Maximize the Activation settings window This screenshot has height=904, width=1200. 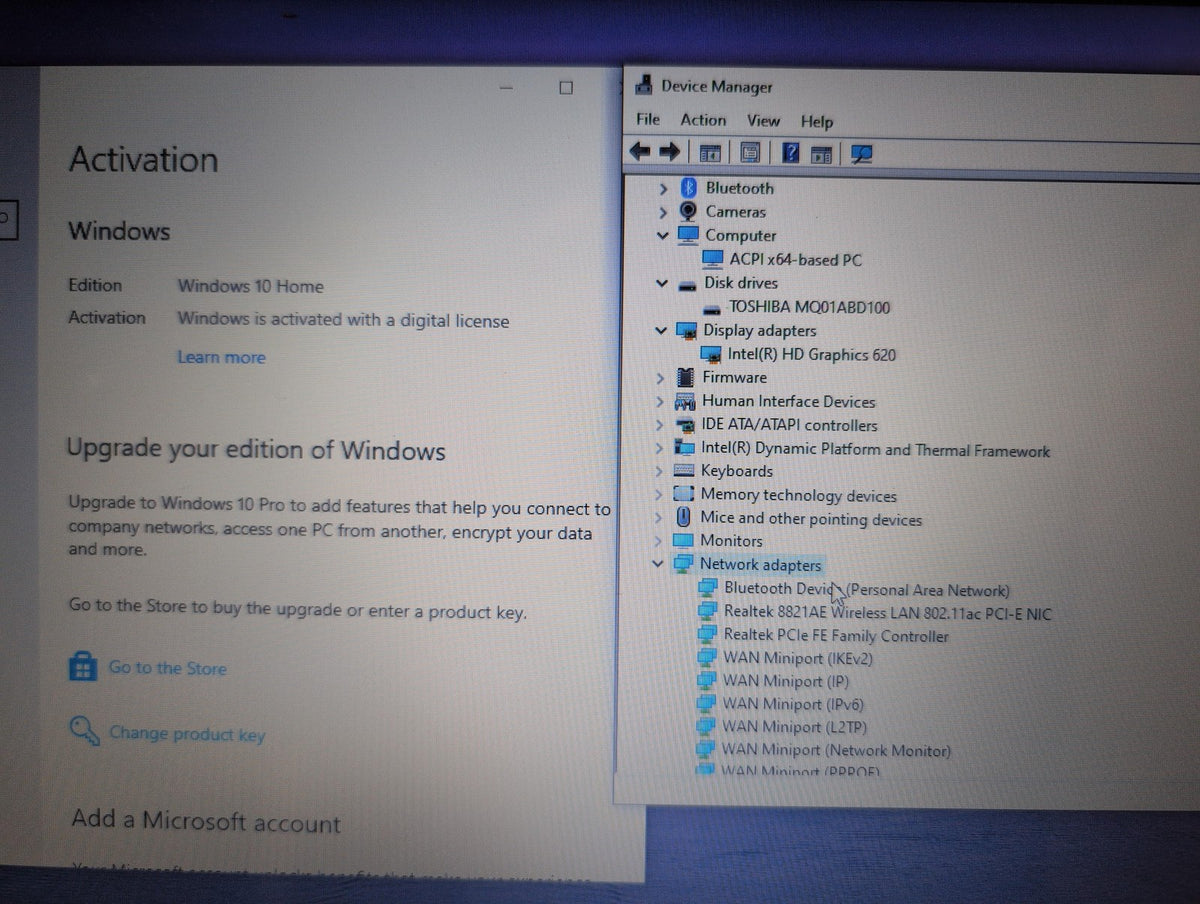[566, 88]
